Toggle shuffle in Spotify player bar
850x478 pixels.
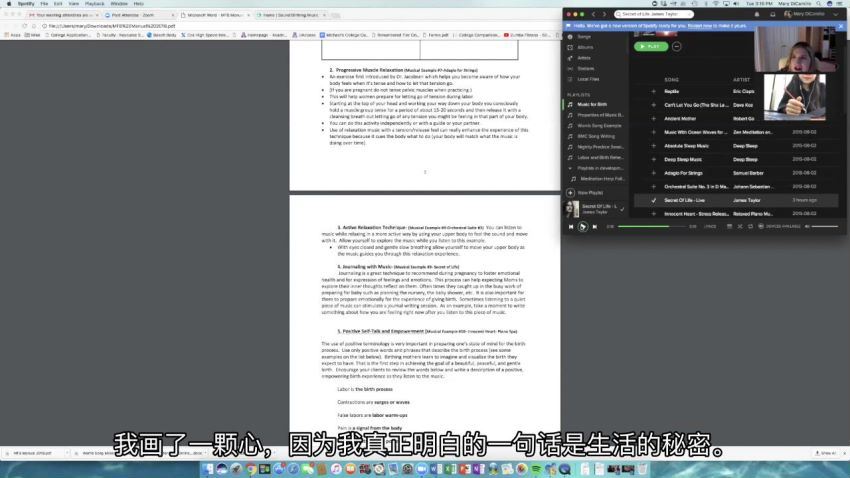pos(740,227)
